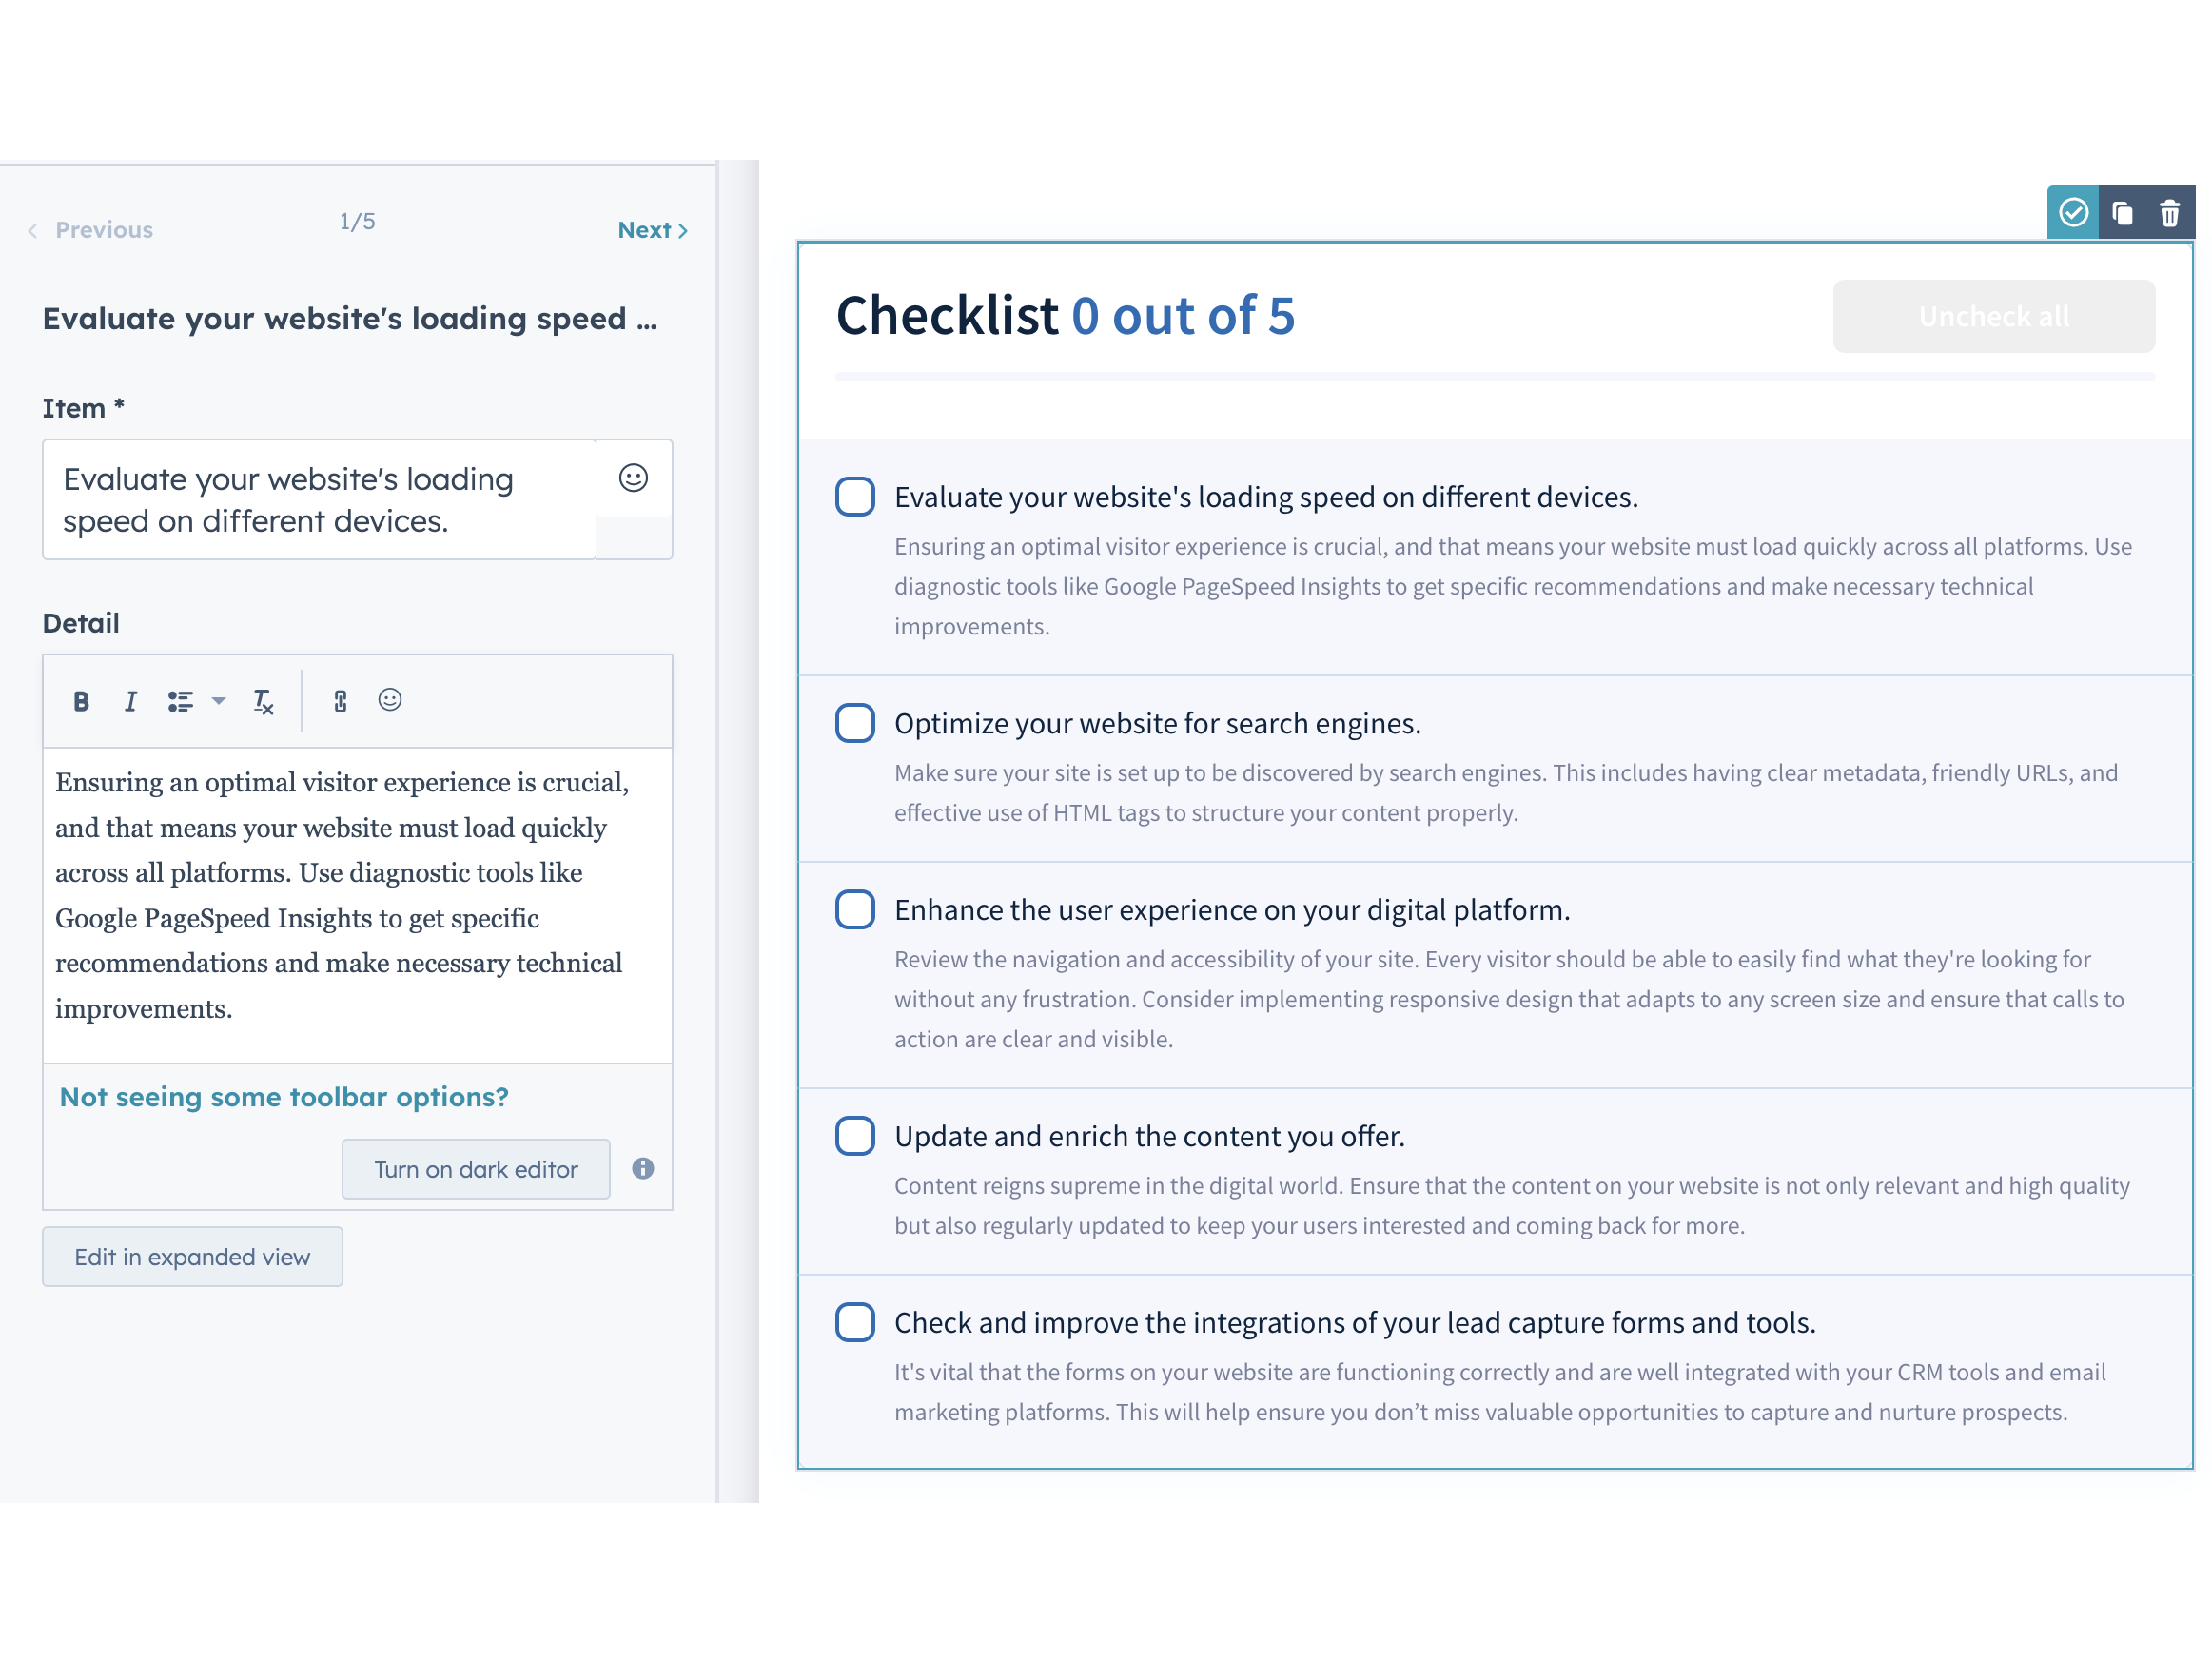Open emoji picker in Detail toolbar

point(390,700)
